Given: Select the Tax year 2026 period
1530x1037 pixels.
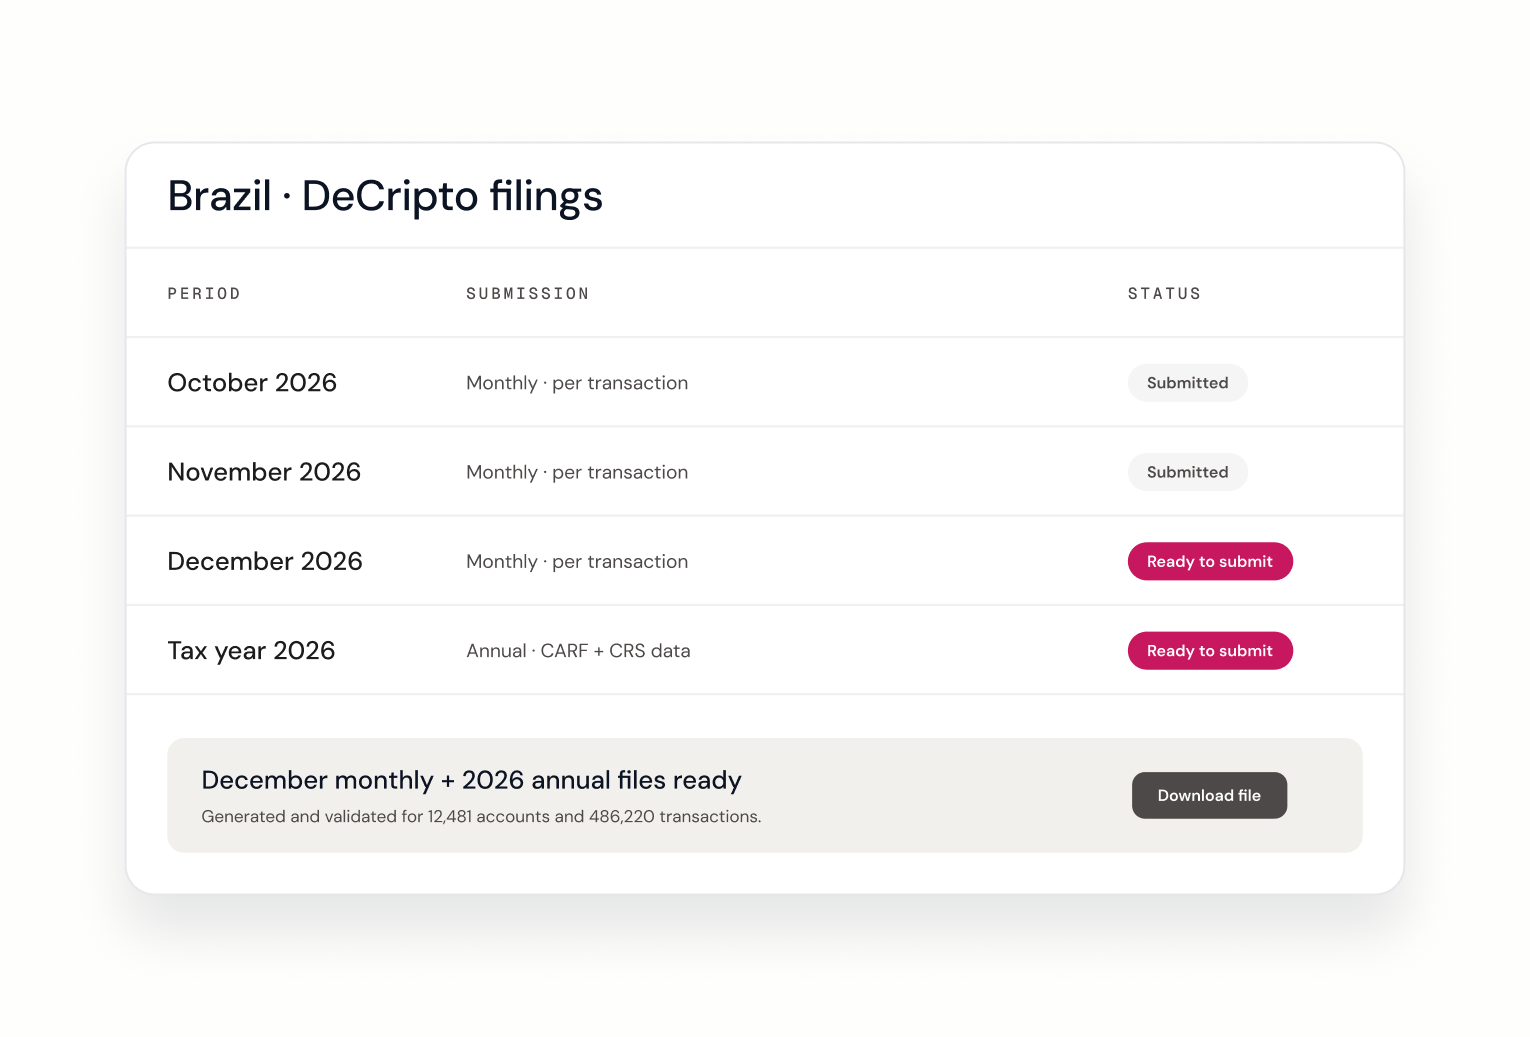Looking at the screenshot, I should point(251,651).
